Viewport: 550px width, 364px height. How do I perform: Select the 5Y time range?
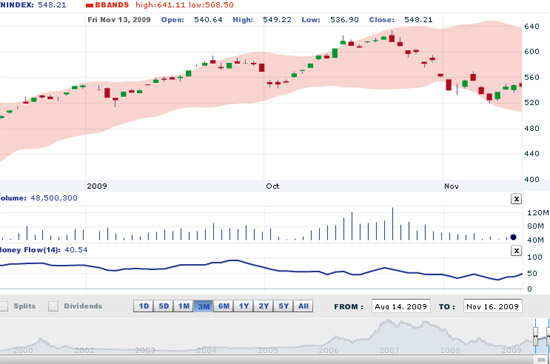pos(283,306)
